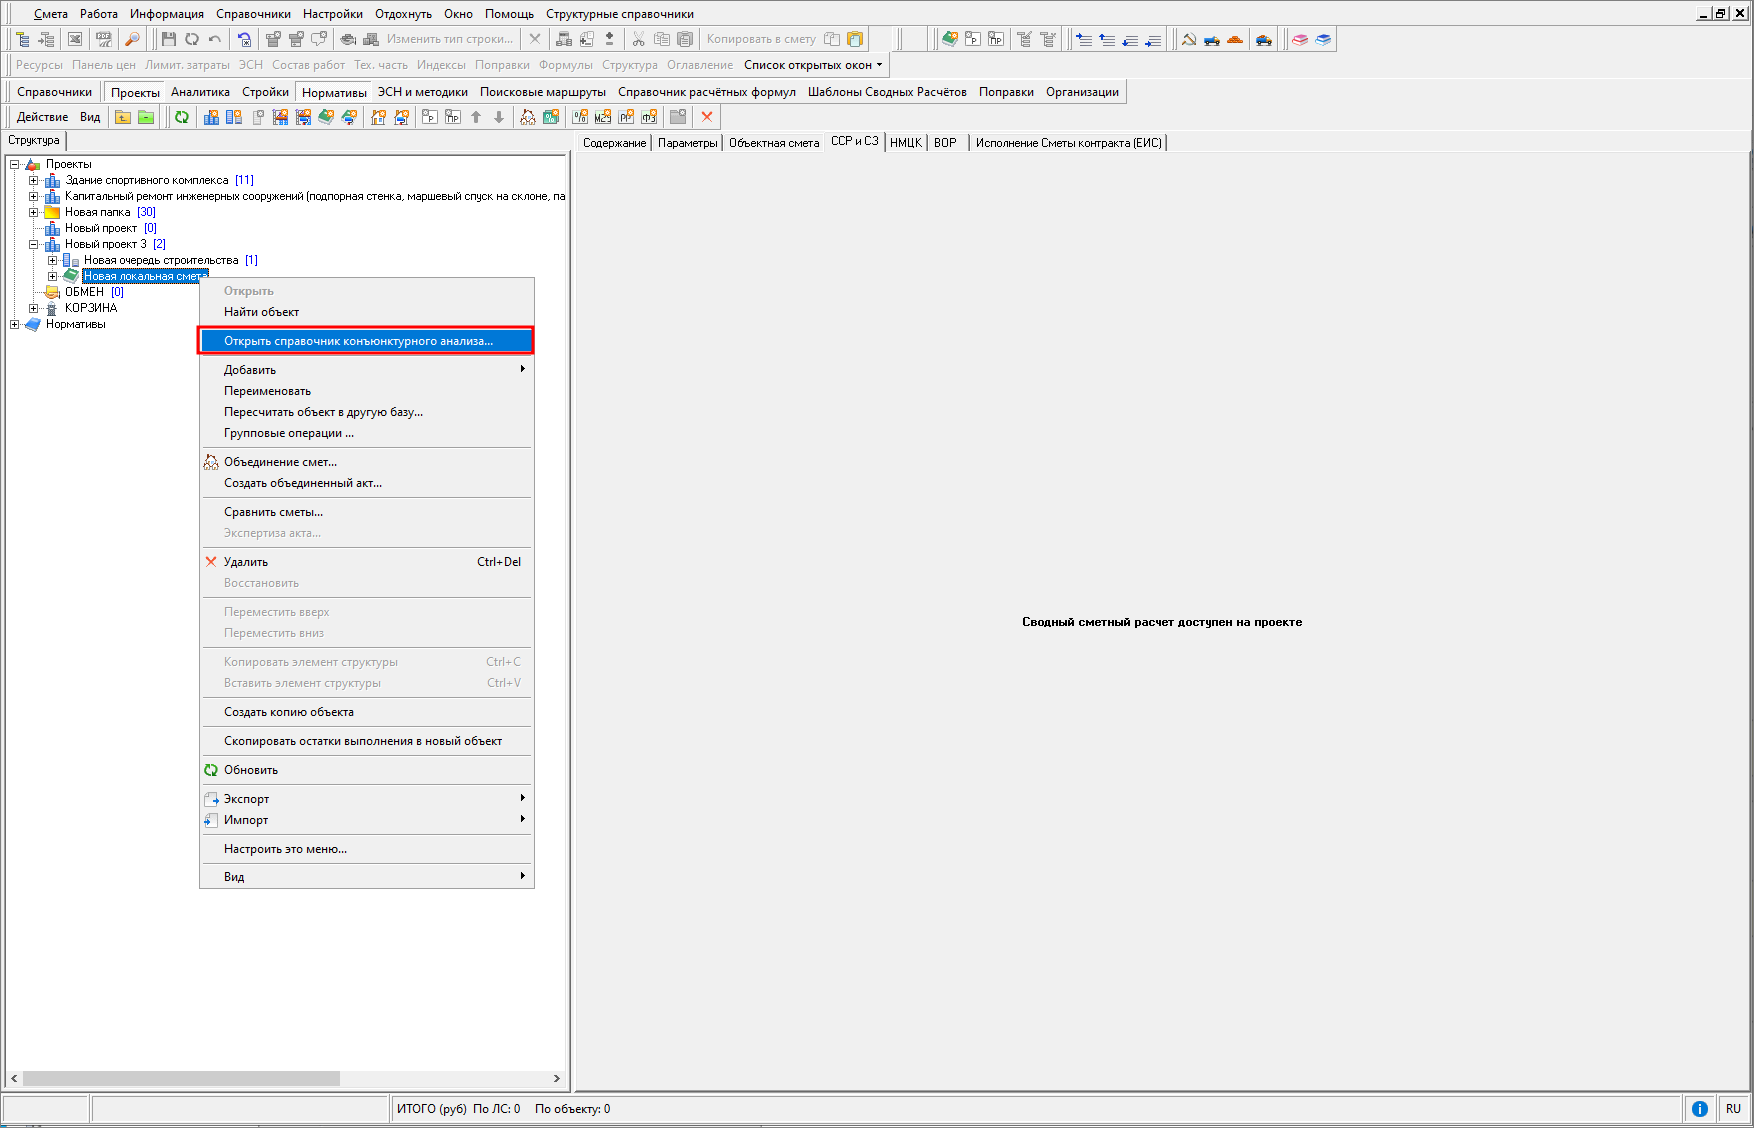This screenshot has width=1754, height=1128.
Task: Click the hammer and sickle labor icon
Action: point(1189,39)
